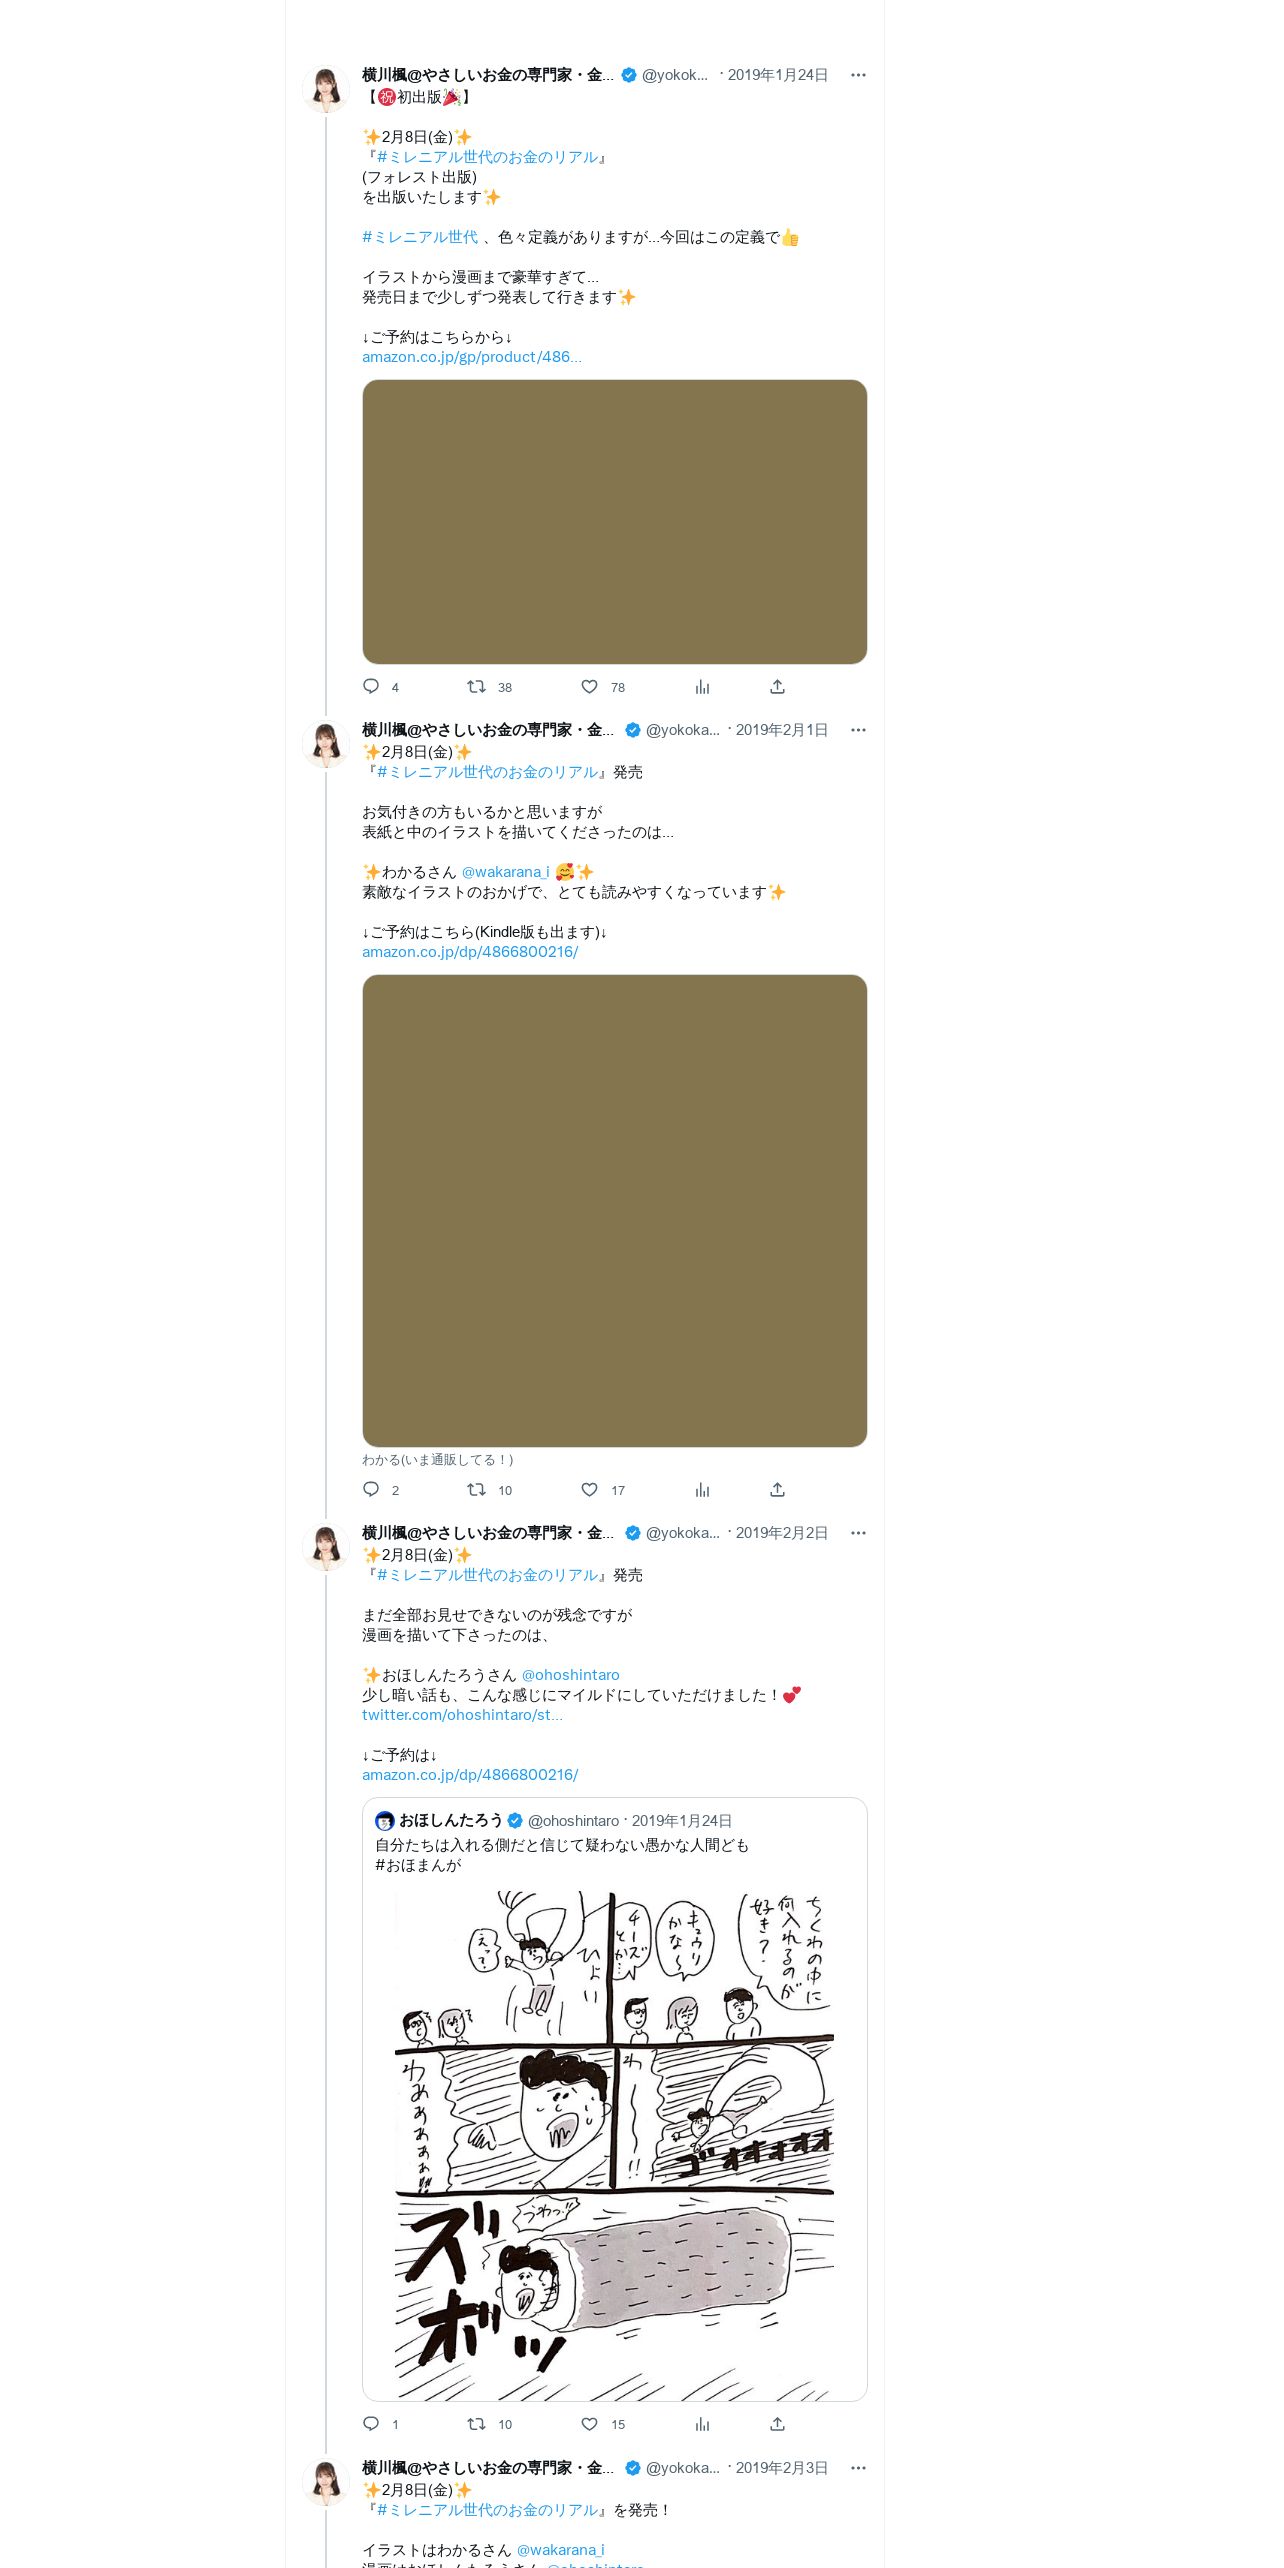Open the quoted manga comic image

coord(614,2143)
